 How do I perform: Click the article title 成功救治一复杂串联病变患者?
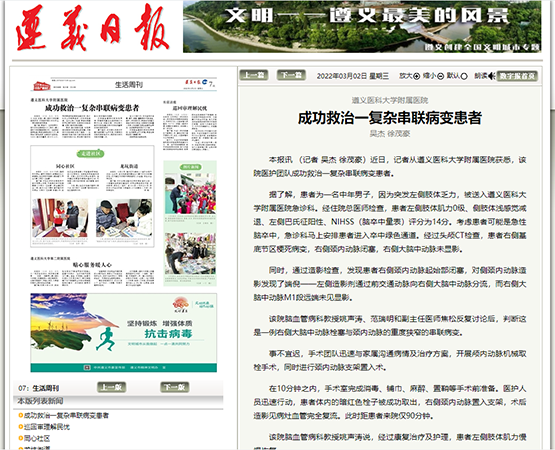pos(389,118)
